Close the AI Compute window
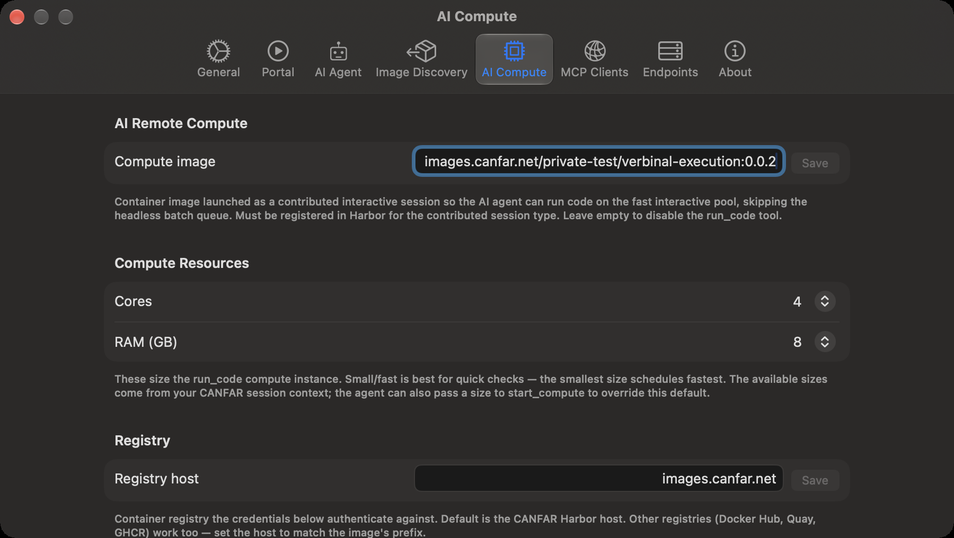This screenshot has height=538, width=954. [x=17, y=17]
